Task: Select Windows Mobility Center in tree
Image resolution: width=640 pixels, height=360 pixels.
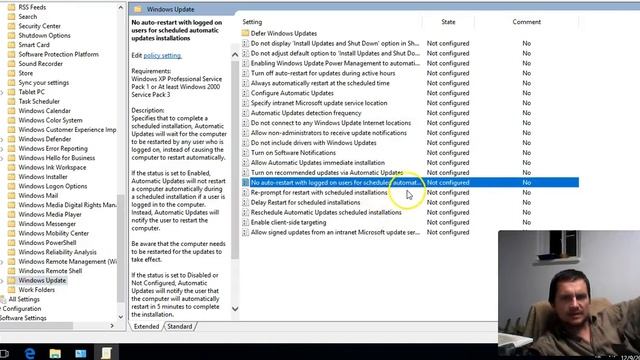Action: pos(53,233)
